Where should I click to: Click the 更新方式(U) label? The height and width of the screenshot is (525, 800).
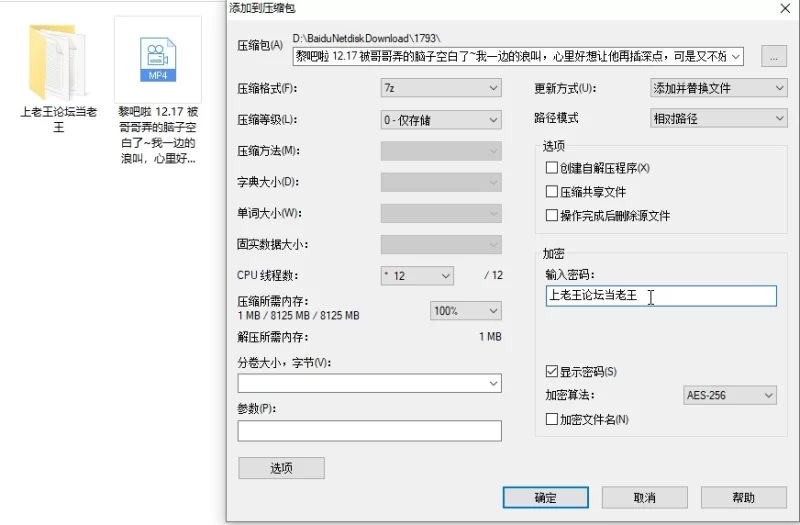point(565,88)
